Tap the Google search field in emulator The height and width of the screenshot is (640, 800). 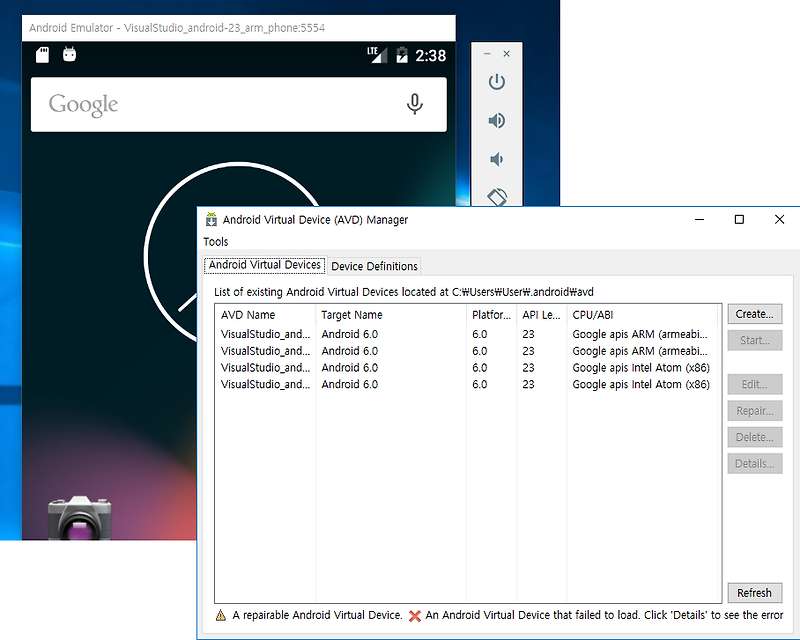239,105
